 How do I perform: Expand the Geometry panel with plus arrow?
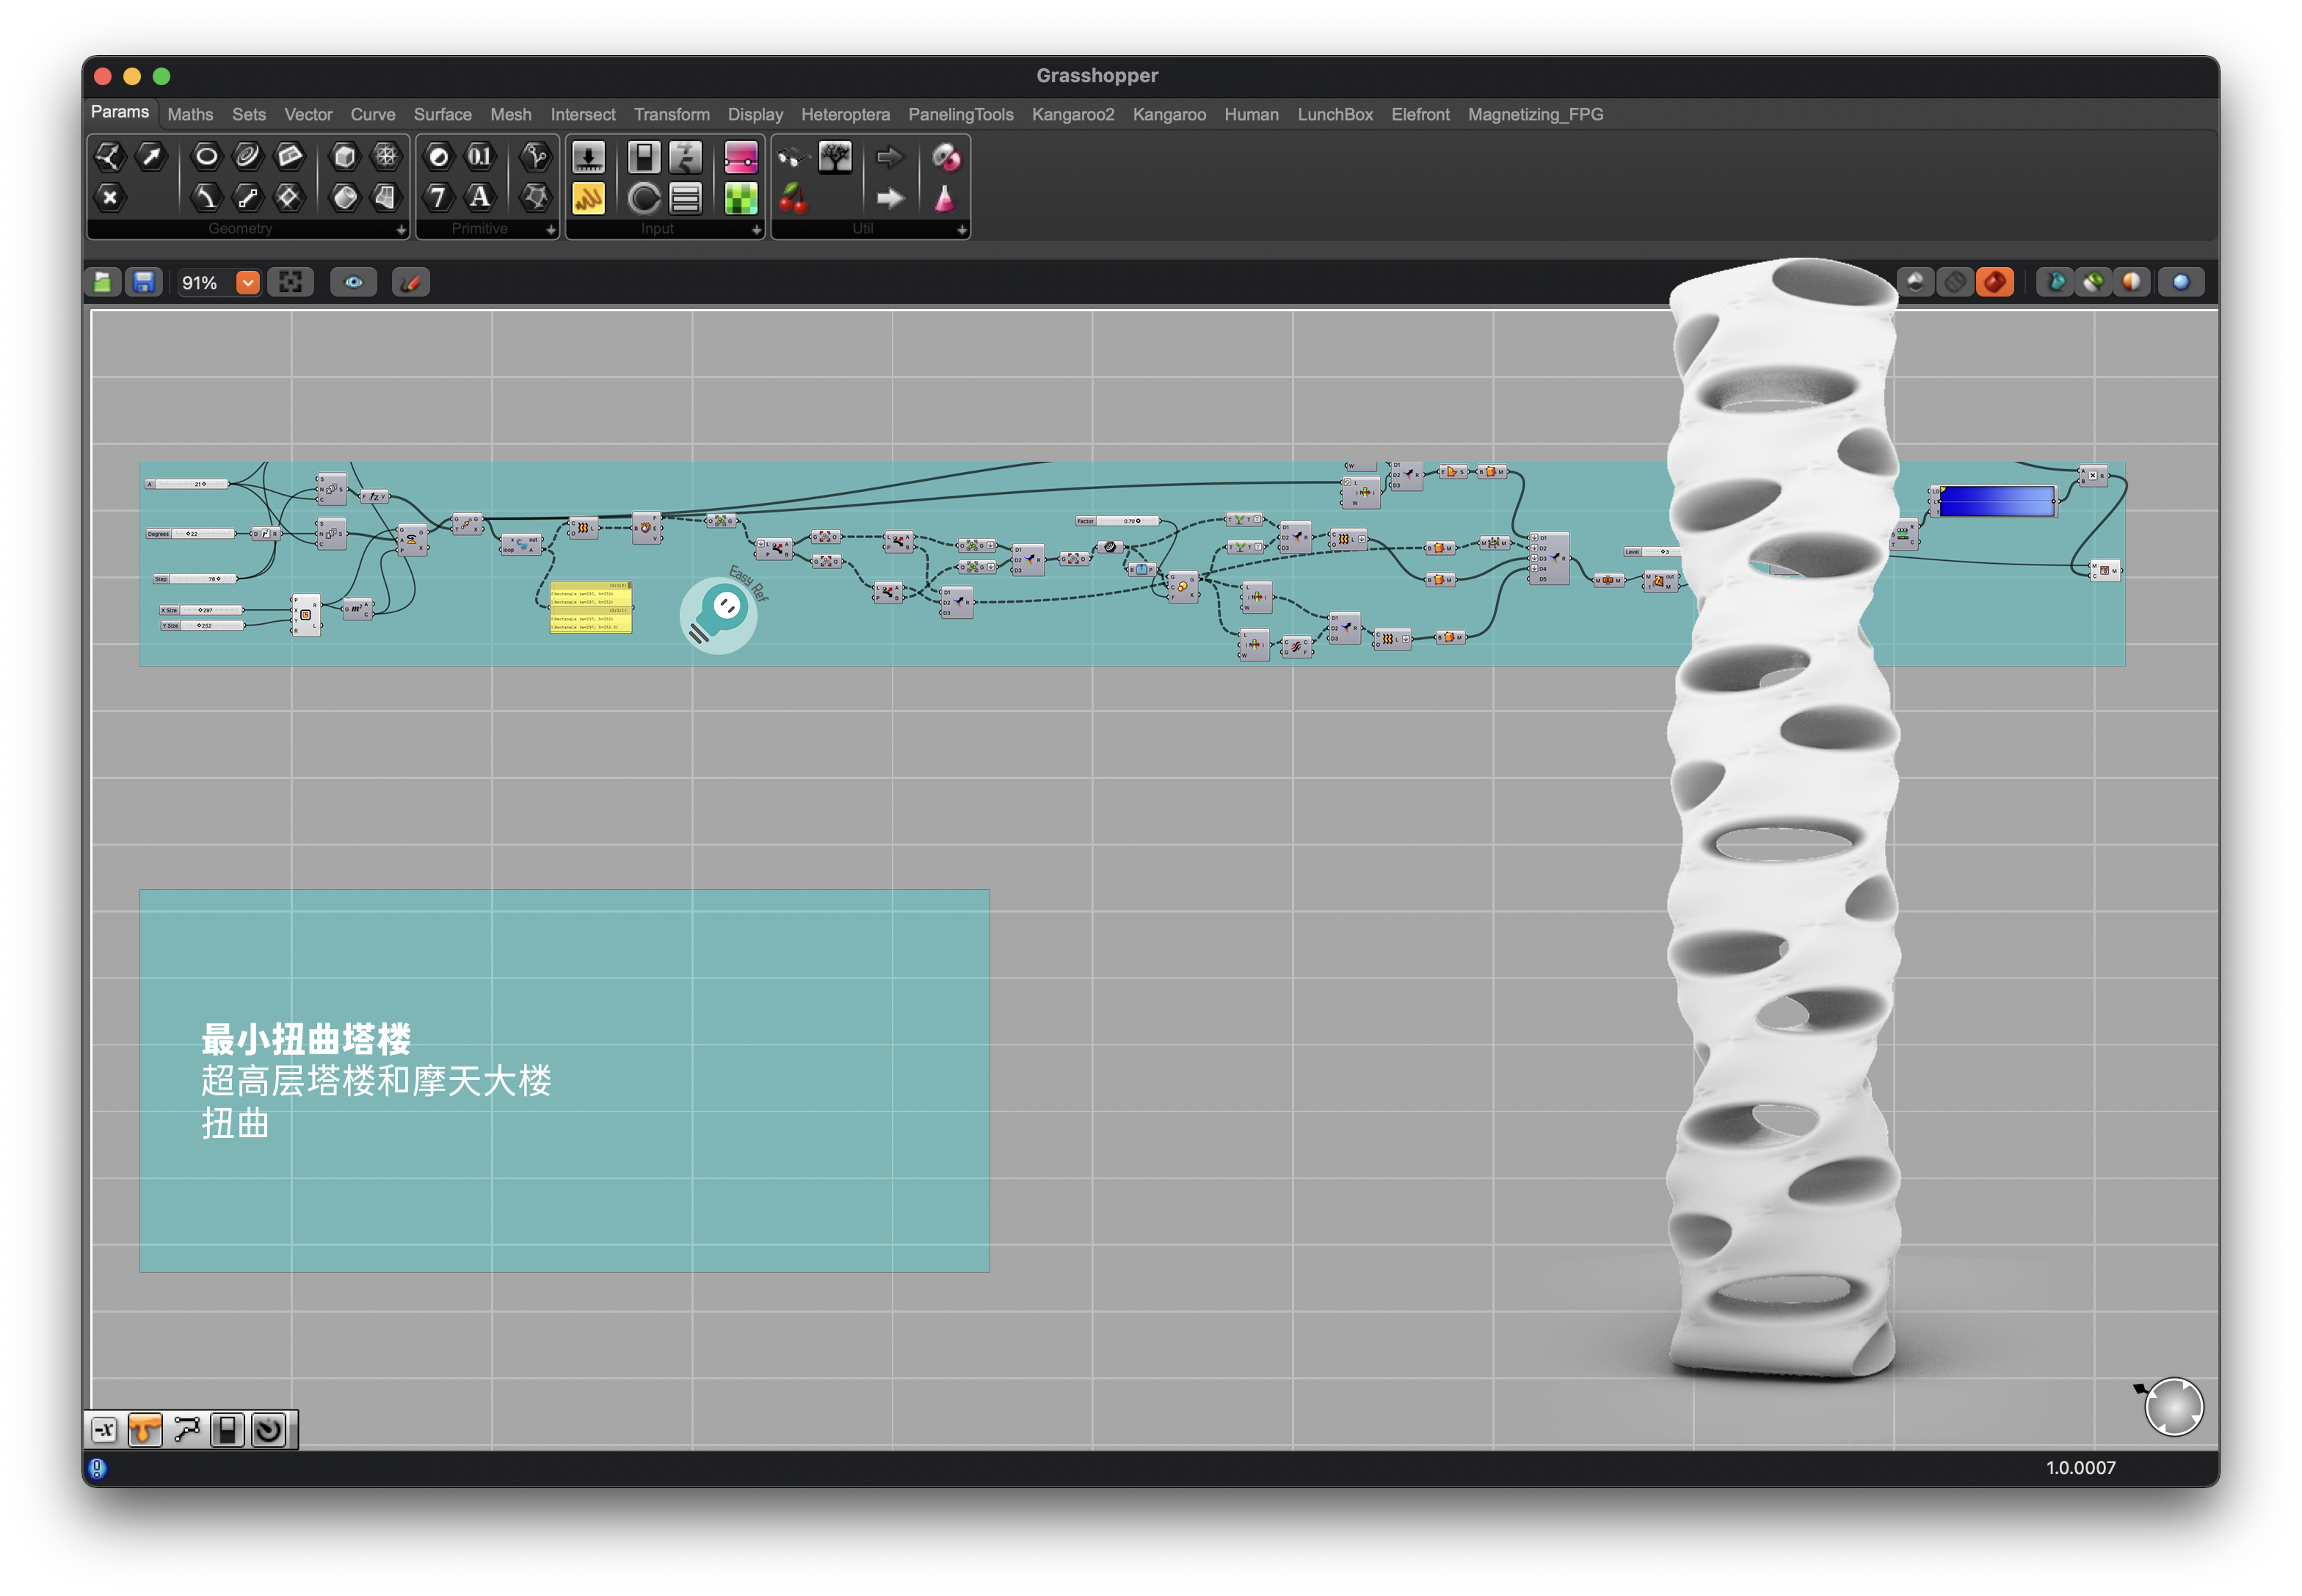point(401,230)
